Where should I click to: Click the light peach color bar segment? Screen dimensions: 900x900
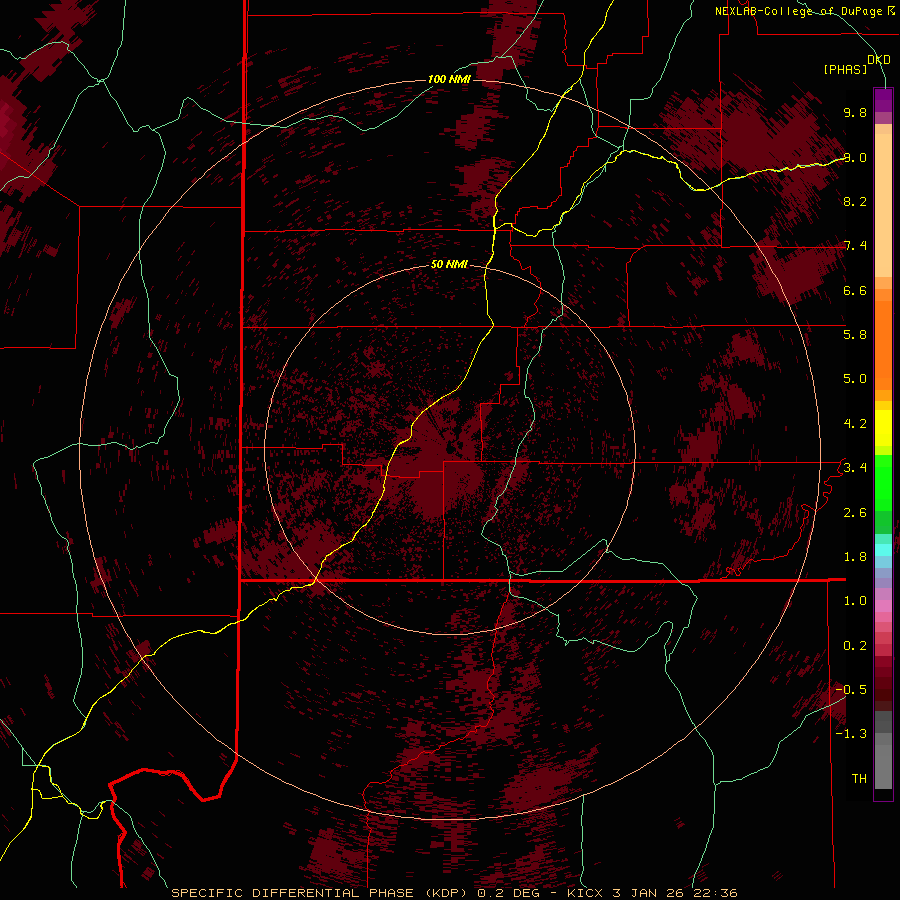click(883, 205)
